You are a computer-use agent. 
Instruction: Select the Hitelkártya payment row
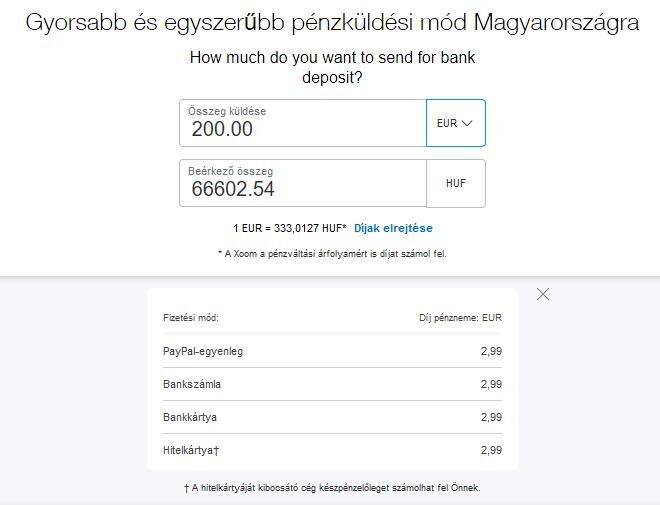[333, 450]
